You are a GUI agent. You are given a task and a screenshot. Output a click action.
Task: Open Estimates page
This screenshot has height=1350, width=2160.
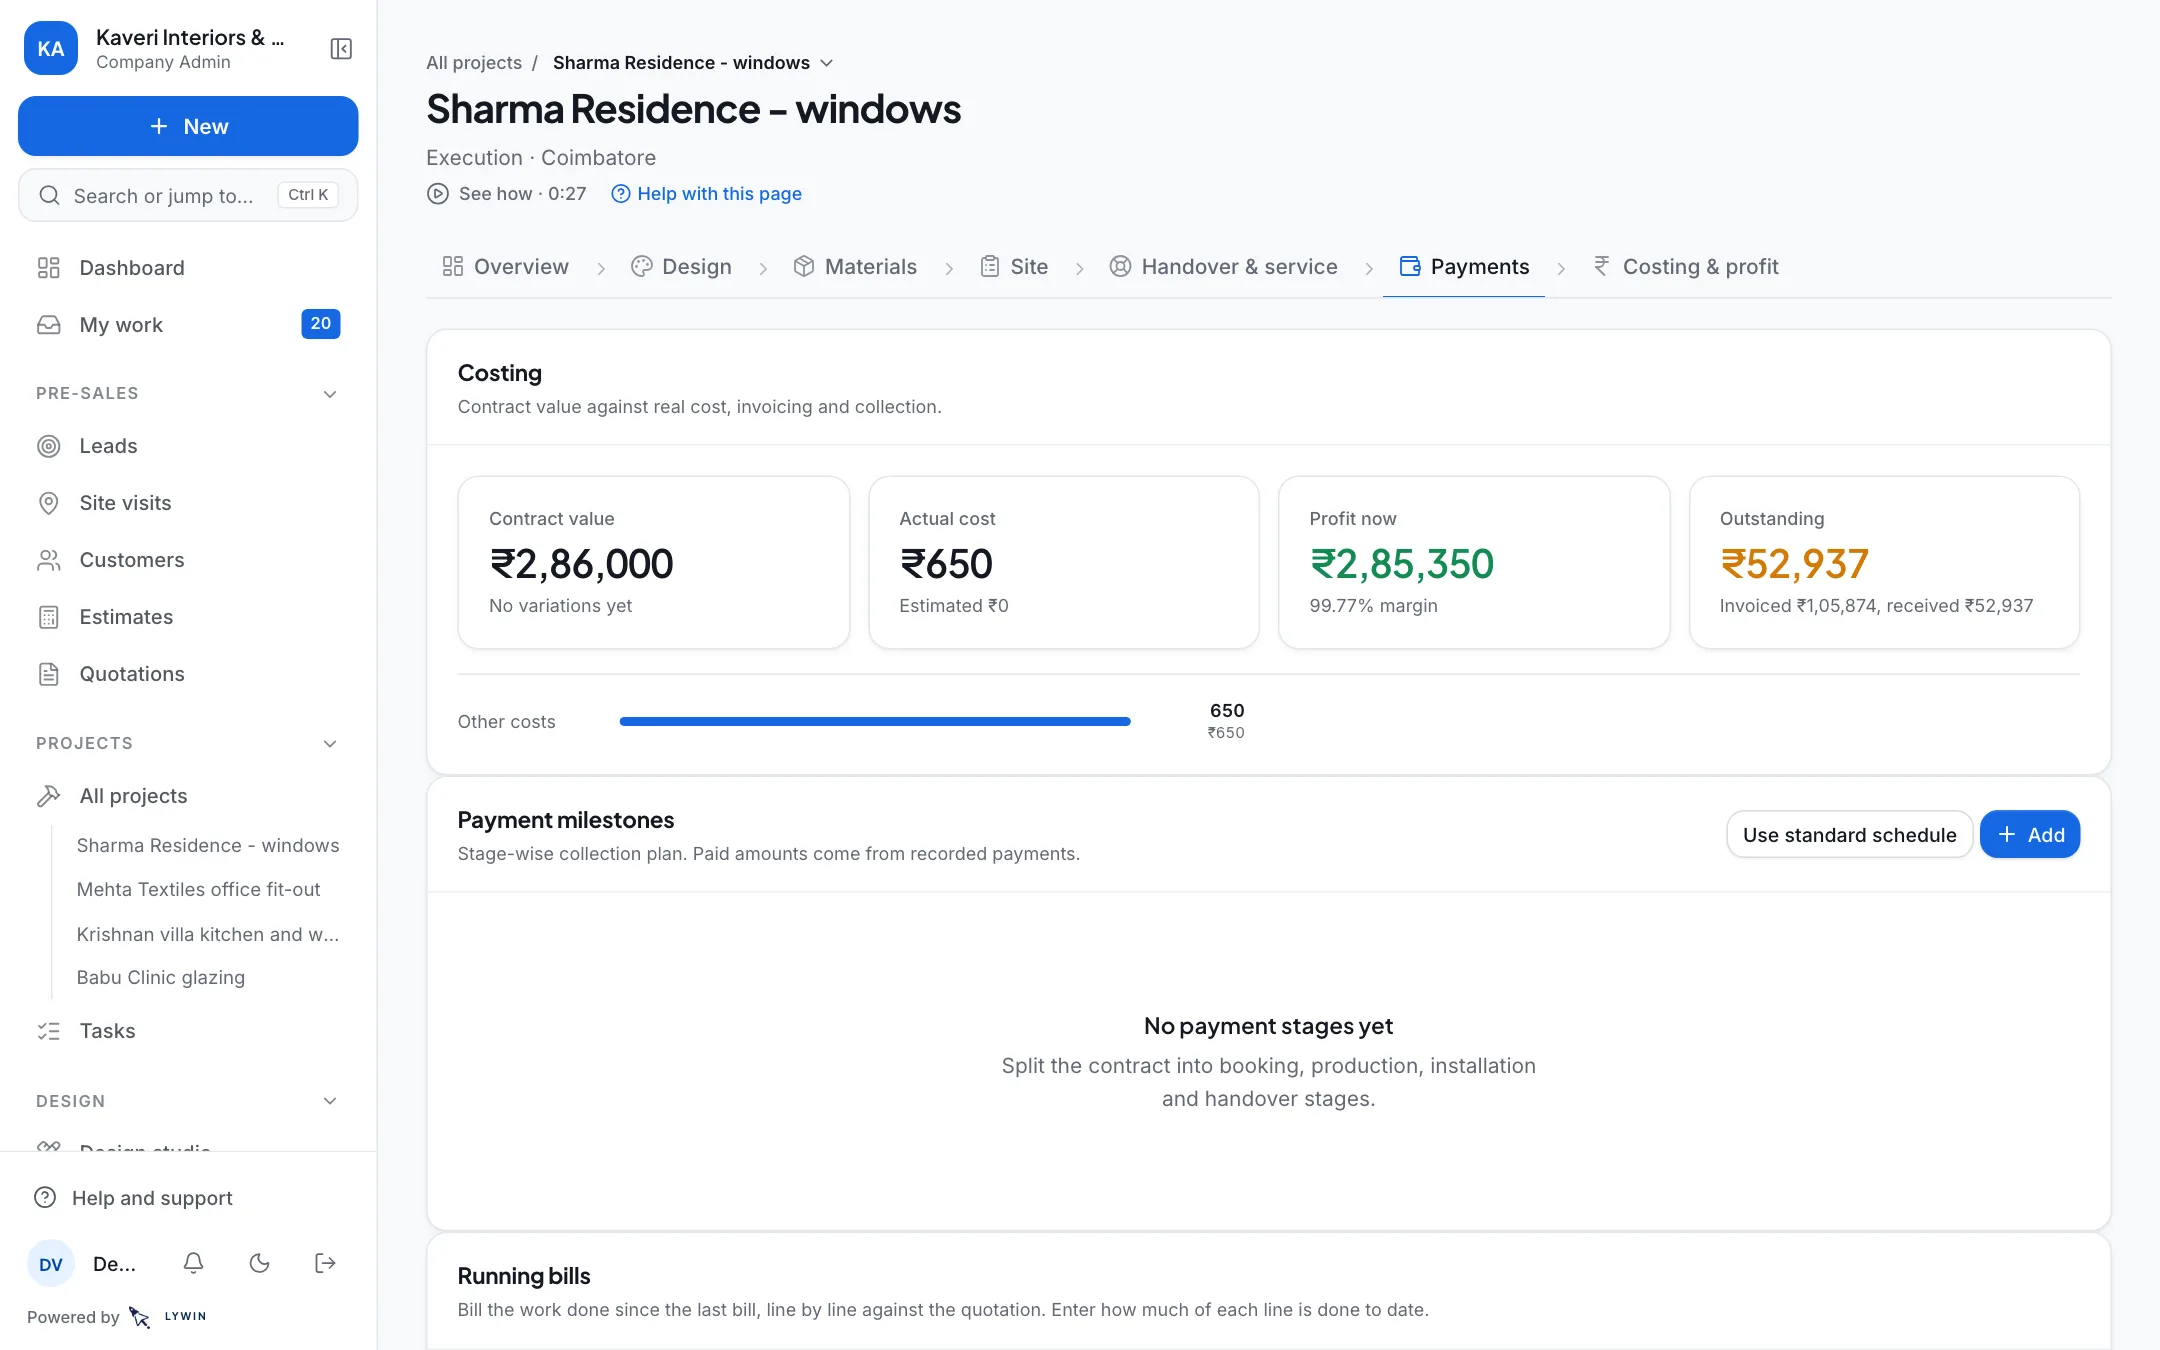pyautogui.click(x=188, y=617)
